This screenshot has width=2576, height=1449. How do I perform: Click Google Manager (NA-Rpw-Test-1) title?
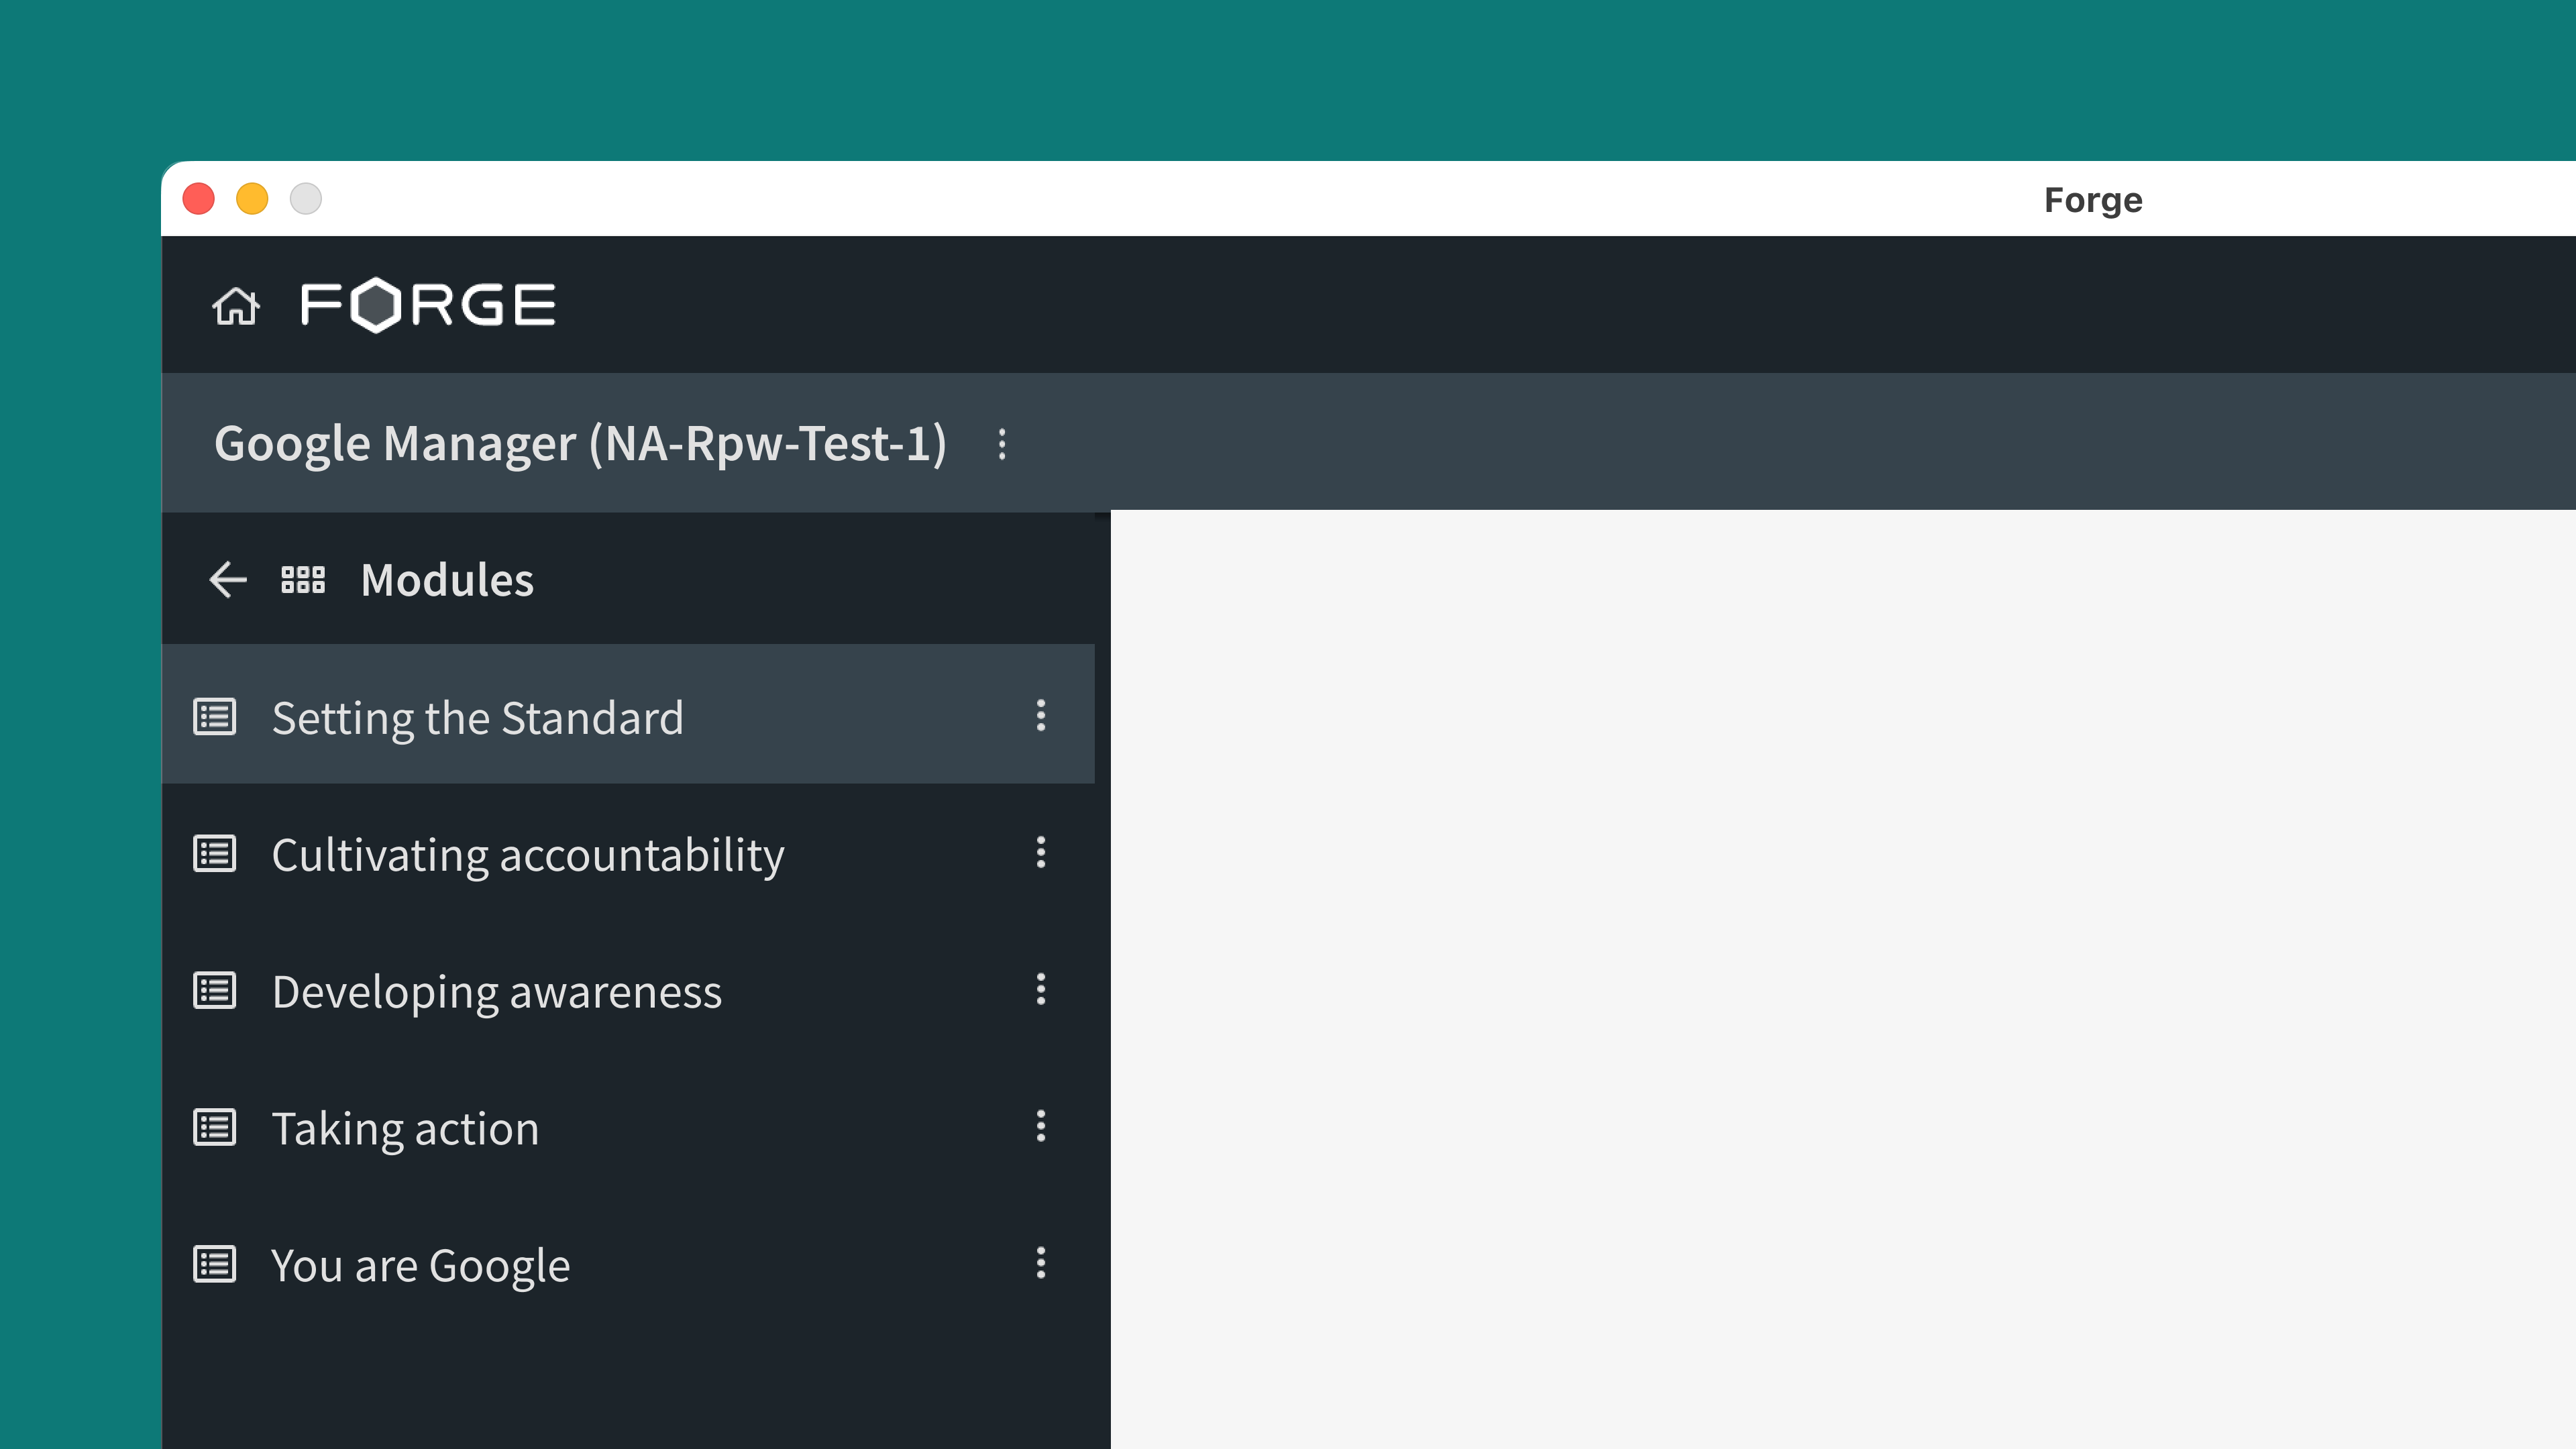coord(580,444)
